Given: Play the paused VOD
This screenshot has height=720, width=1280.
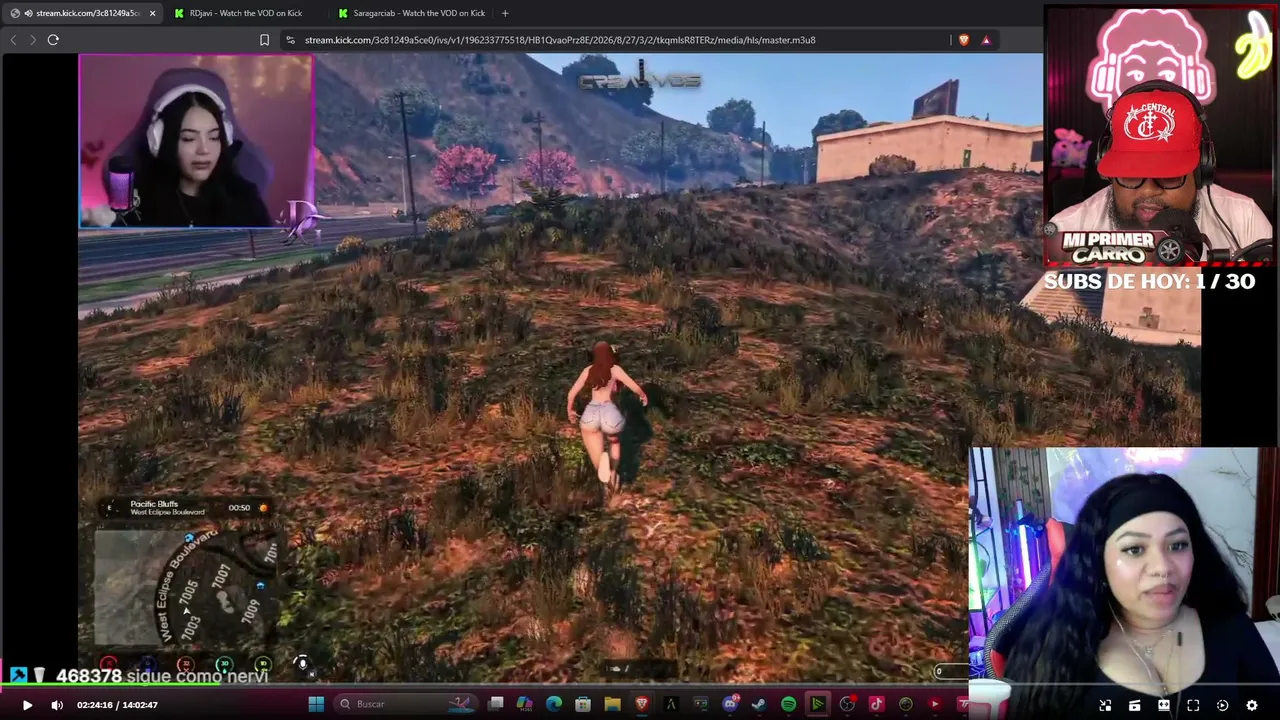Looking at the screenshot, I should tap(27, 705).
